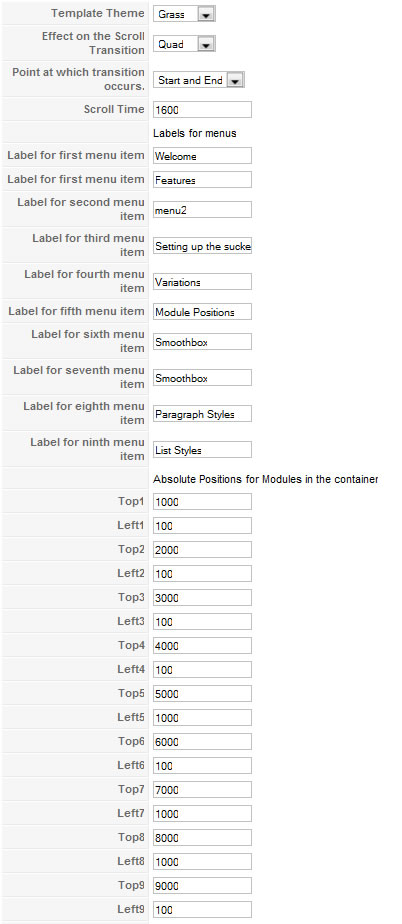The width and height of the screenshot is (402, 924).
Task: Focus the Left8 position field
Action: 202,862
